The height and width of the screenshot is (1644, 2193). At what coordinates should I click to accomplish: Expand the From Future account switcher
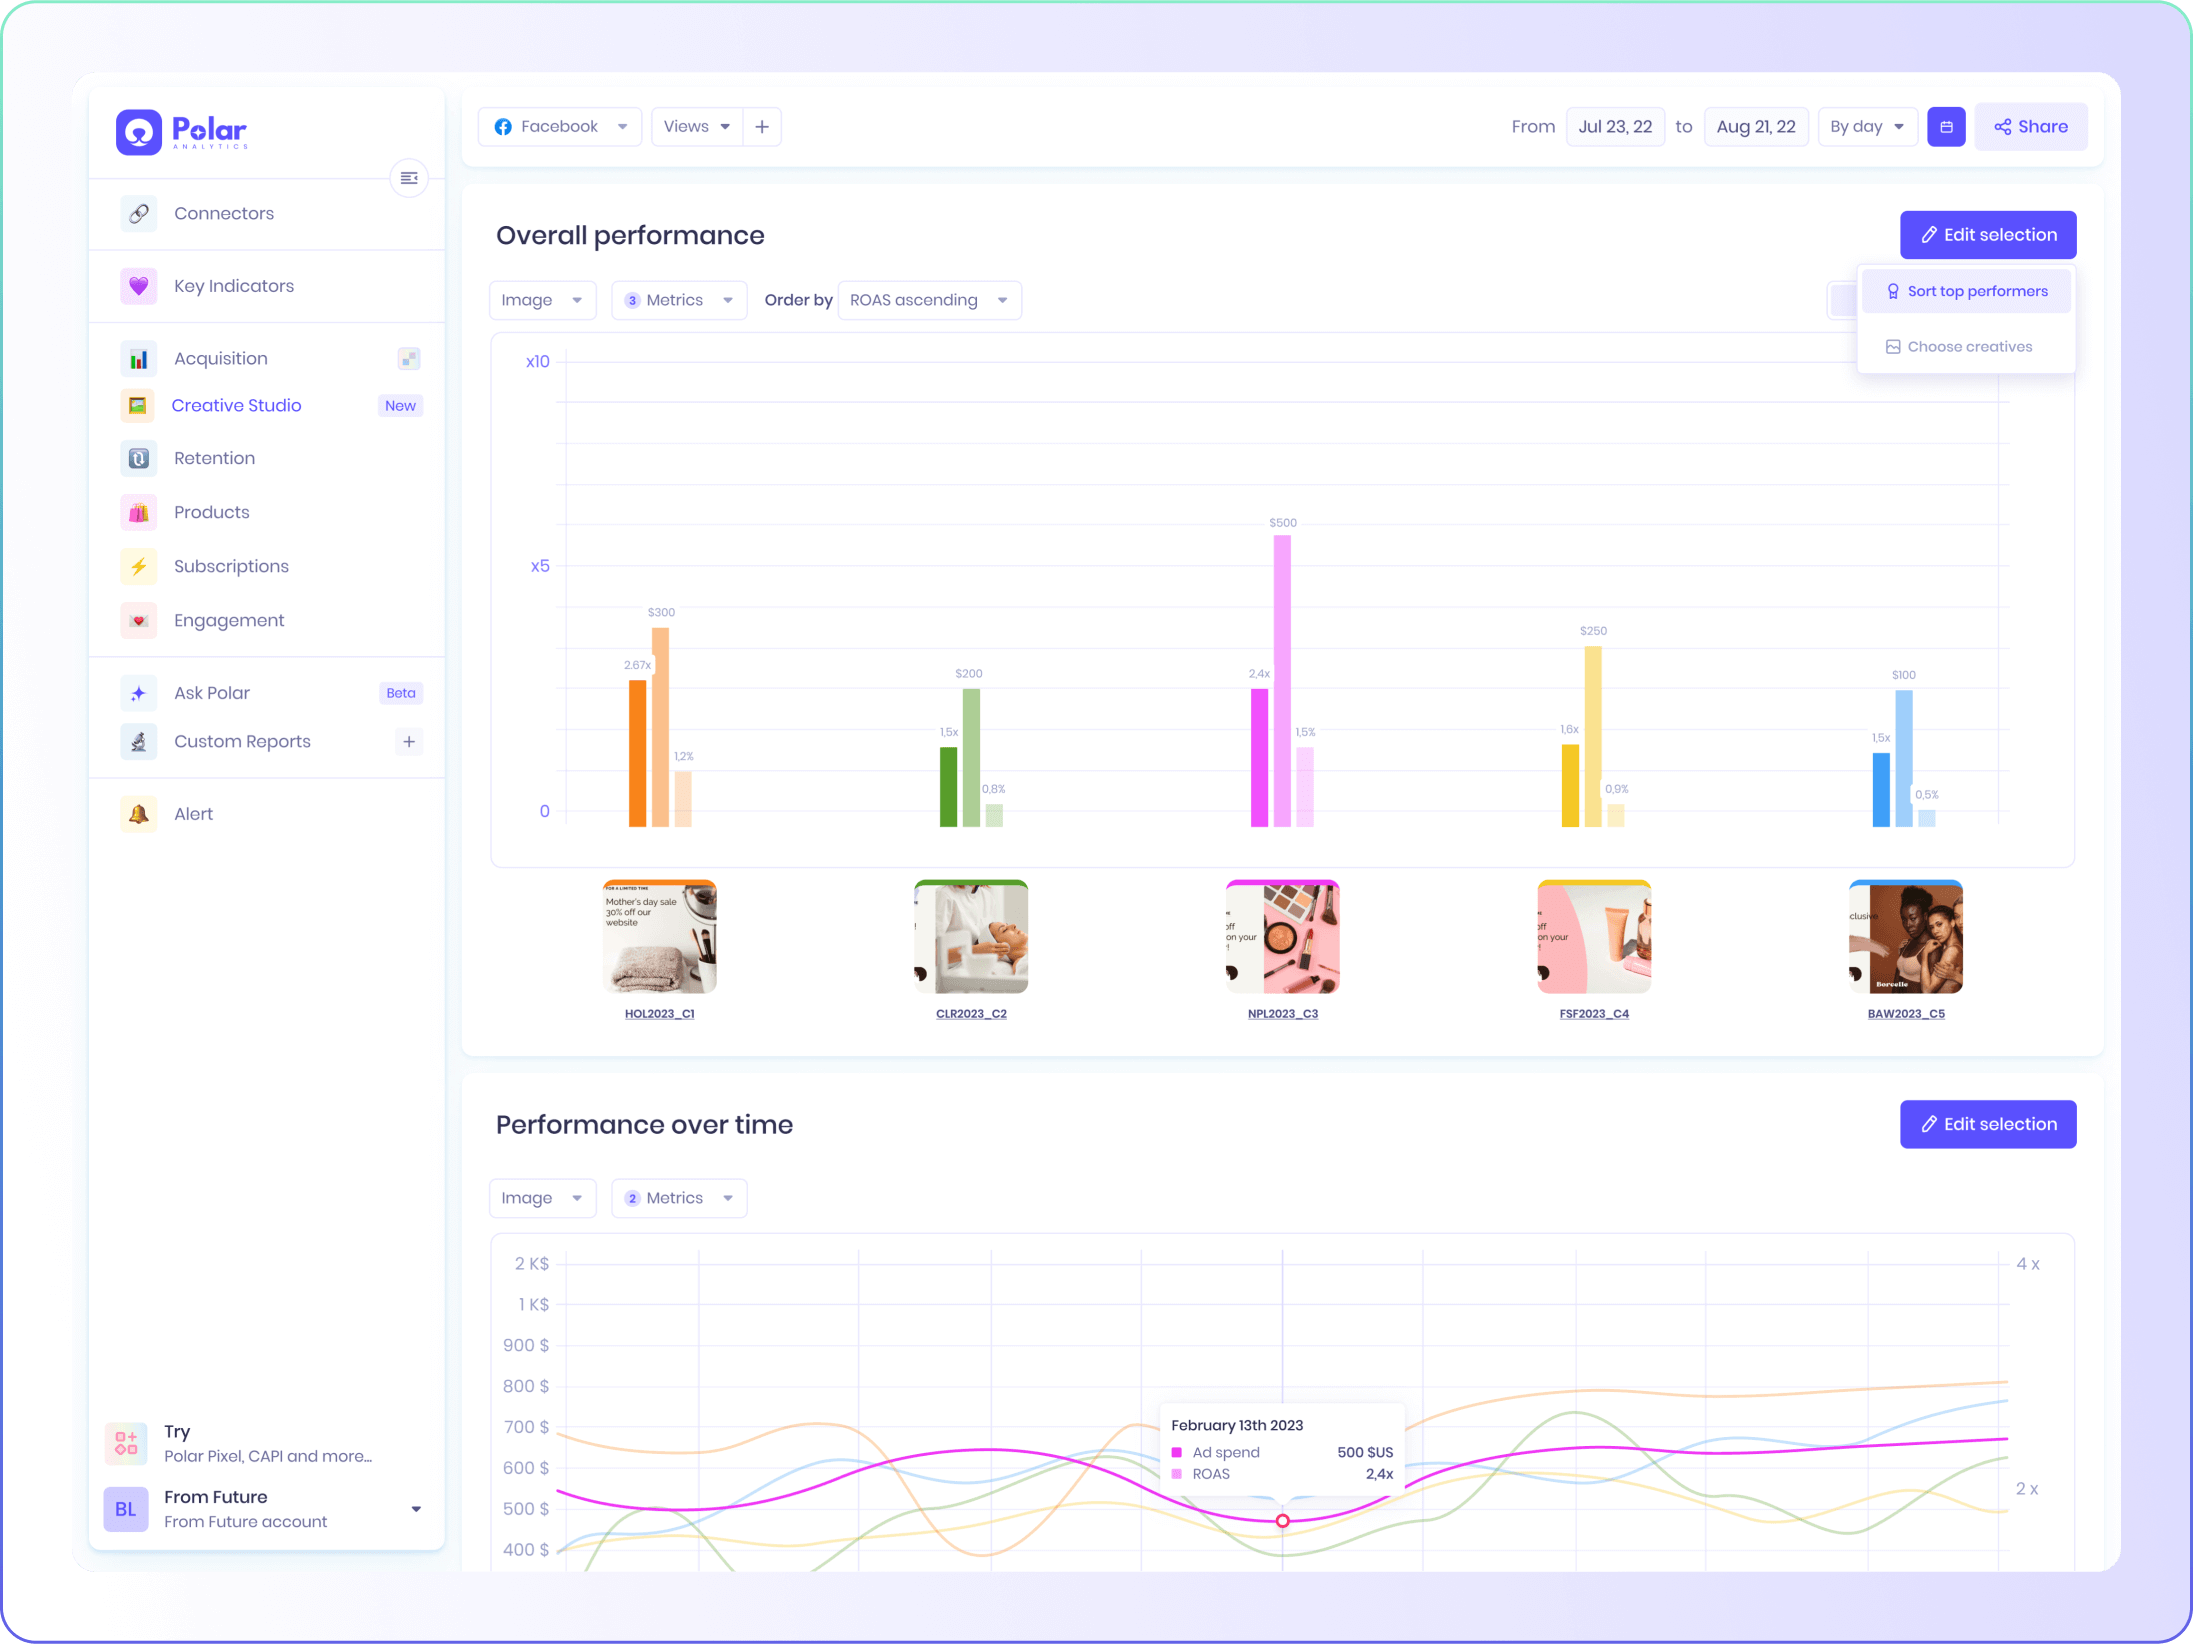tap(416, 1509)
